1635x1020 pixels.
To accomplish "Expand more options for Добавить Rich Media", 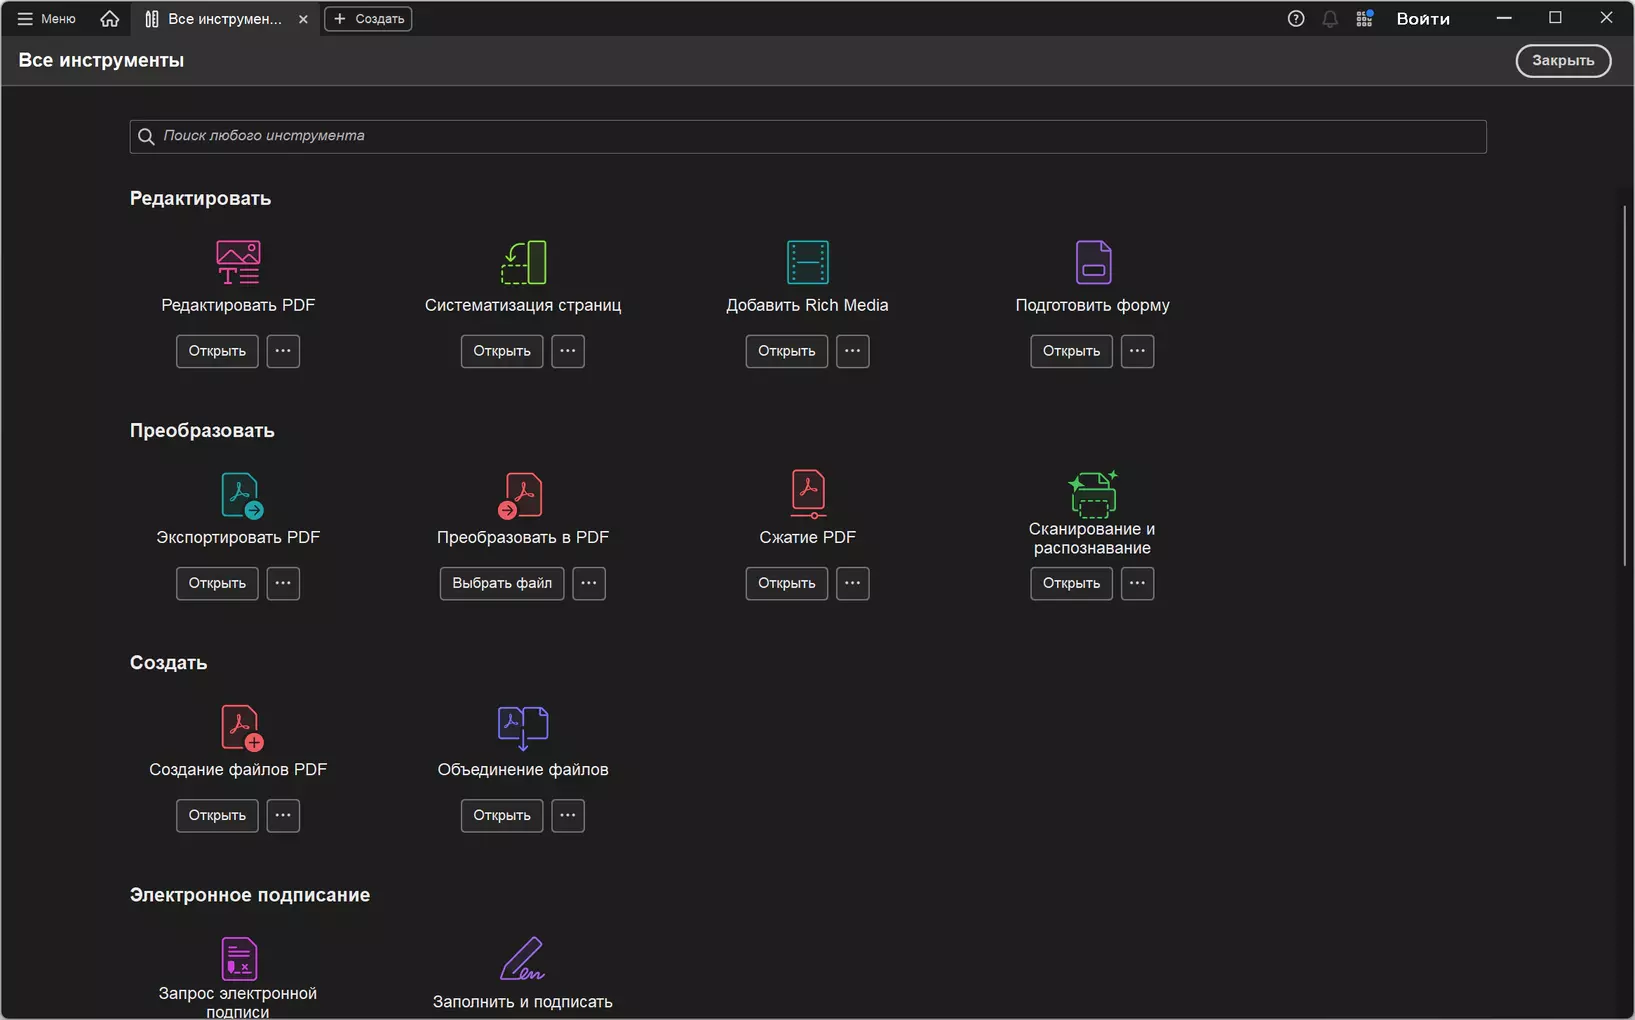I will [x=853, y=351].
